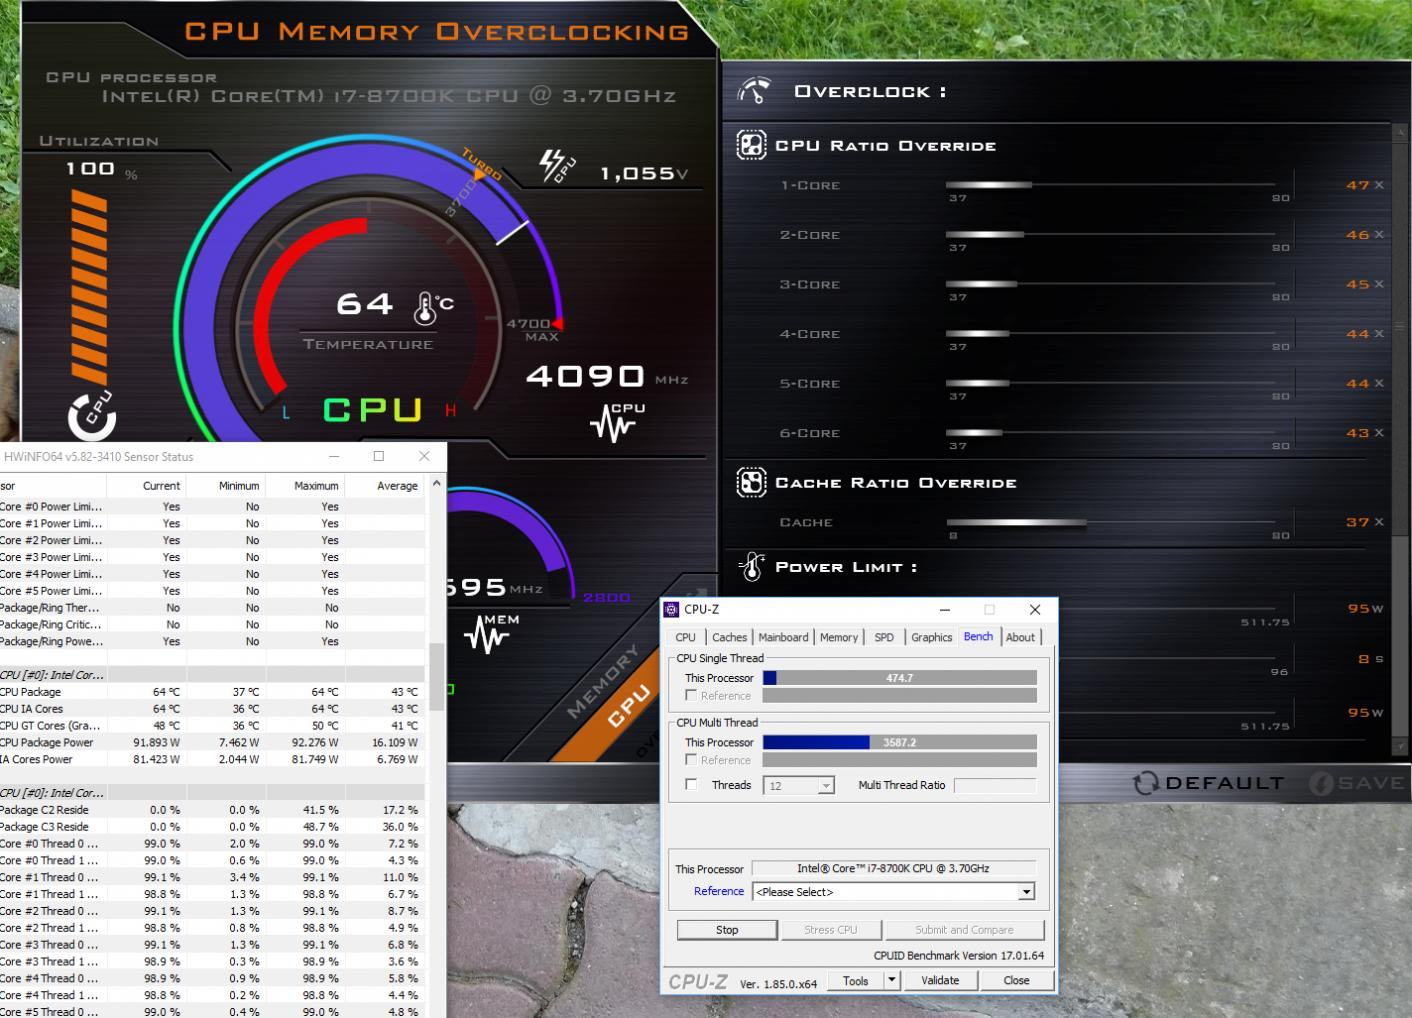
Task: Click the Validate button
Action: tap(940, 981)
